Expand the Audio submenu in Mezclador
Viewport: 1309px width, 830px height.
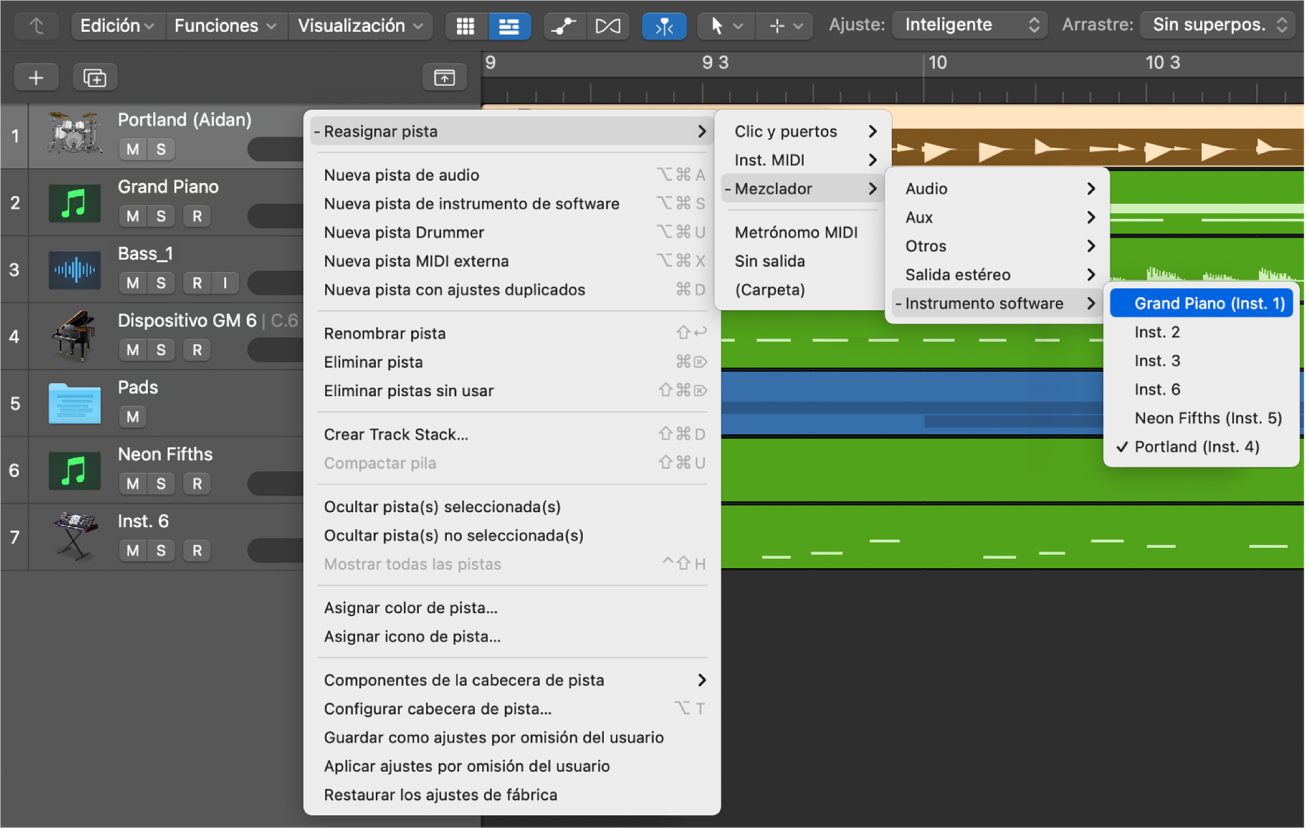click(x=997, y=189)
